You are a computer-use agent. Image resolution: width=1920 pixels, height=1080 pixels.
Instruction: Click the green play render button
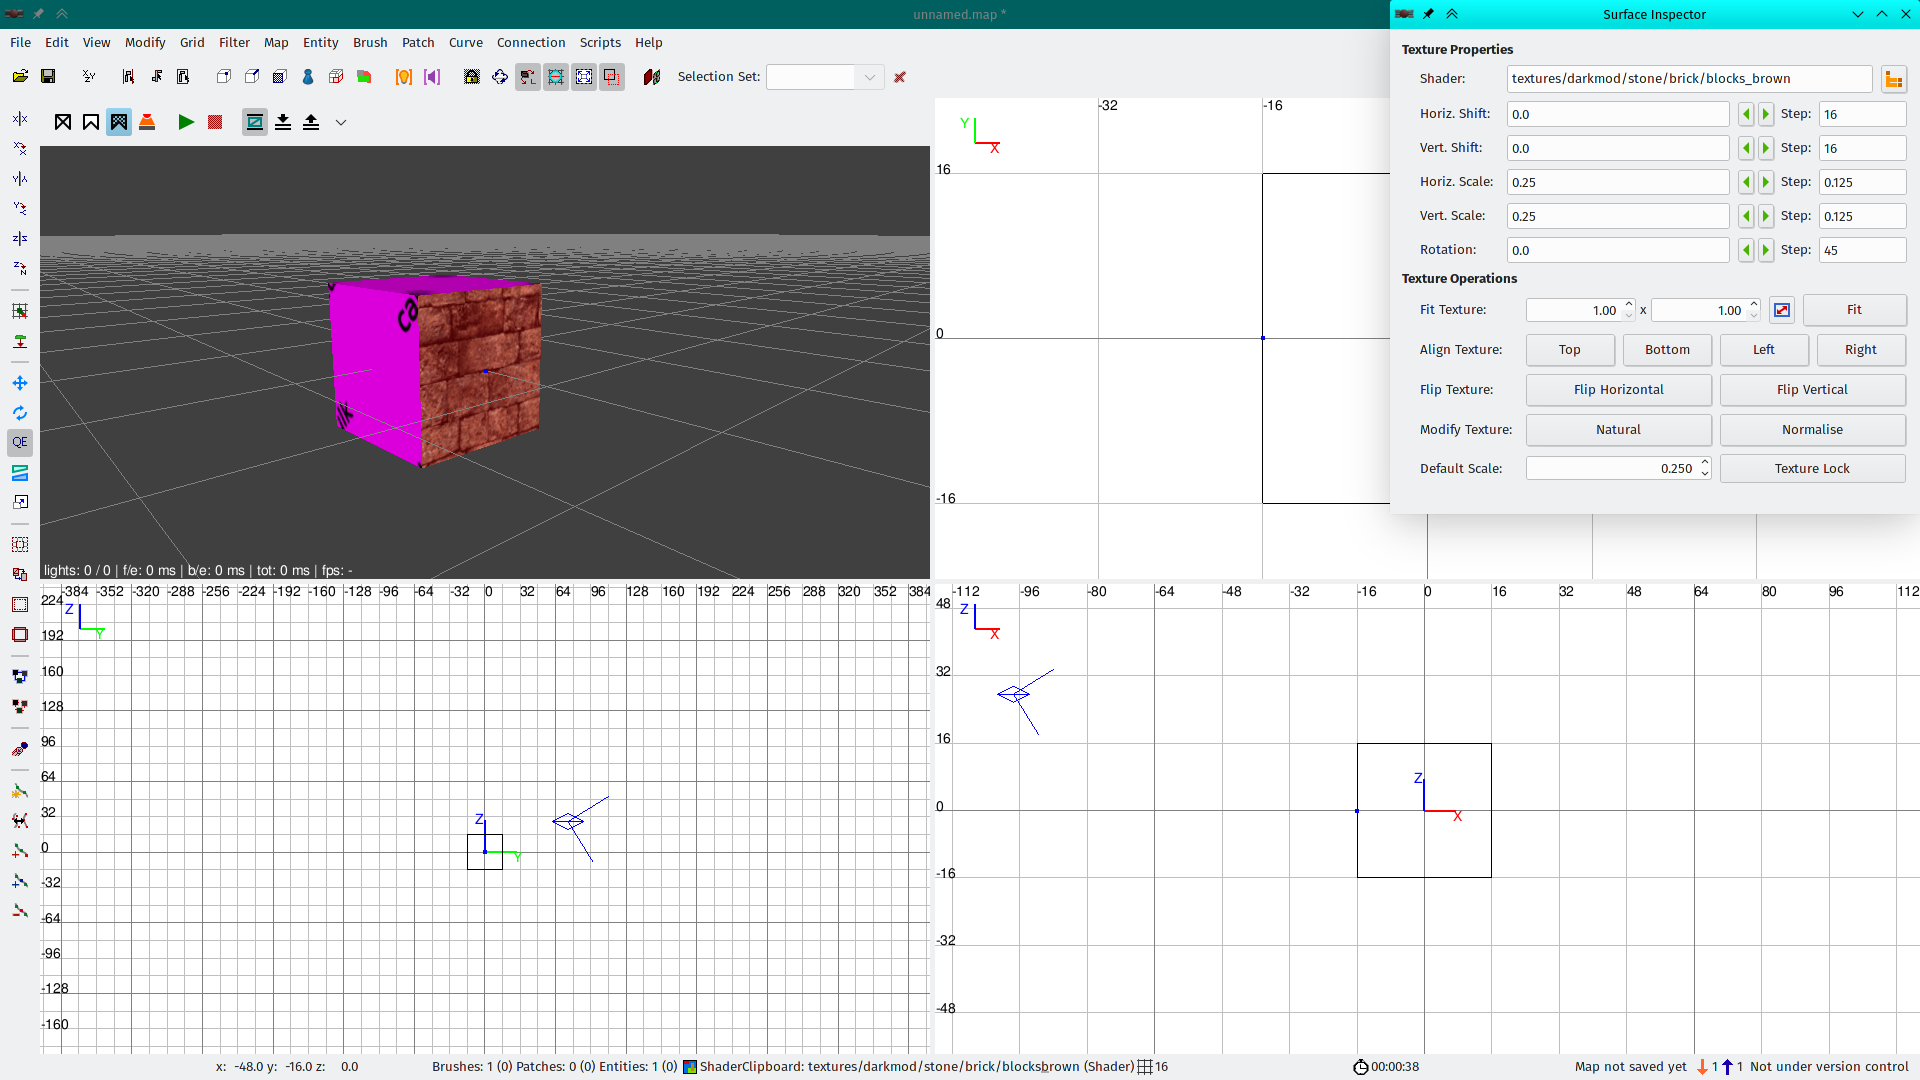(186, 122)
